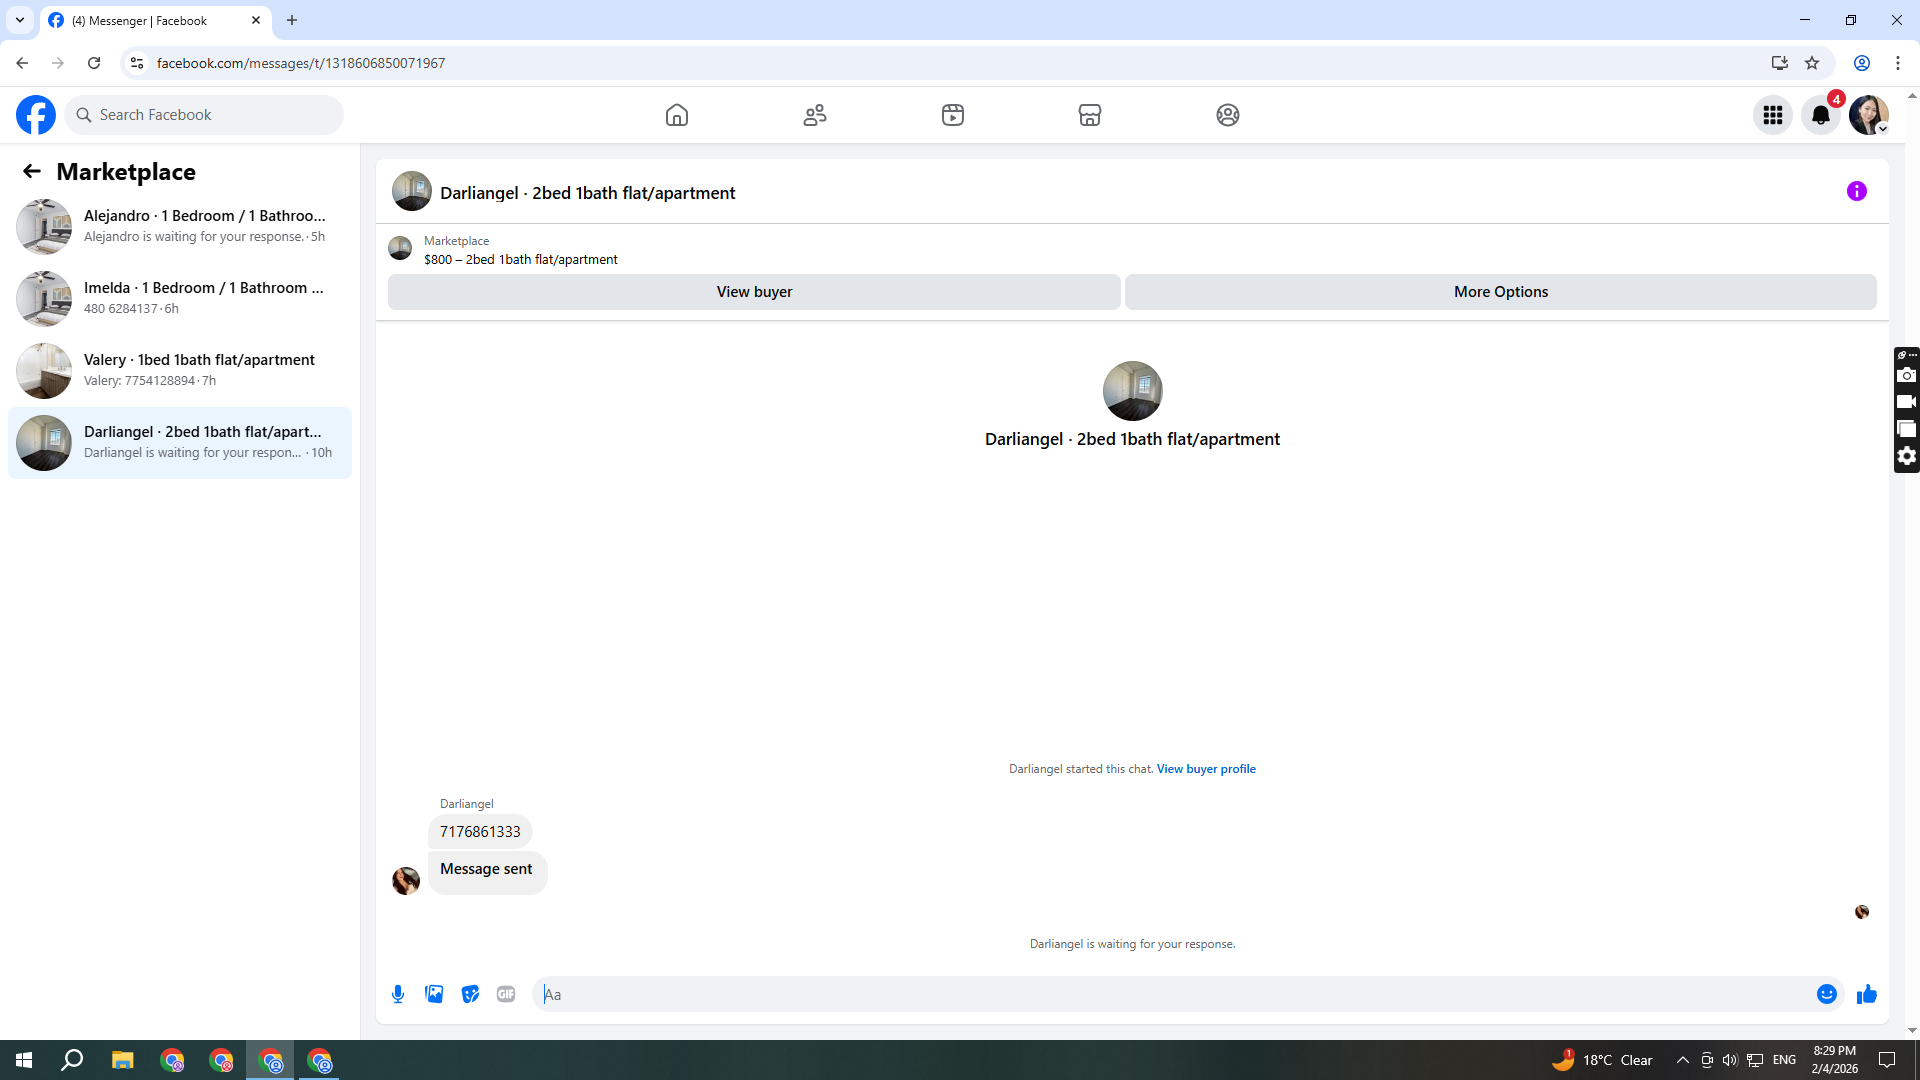
Task: Click the View buyer button
Action: 754,292
